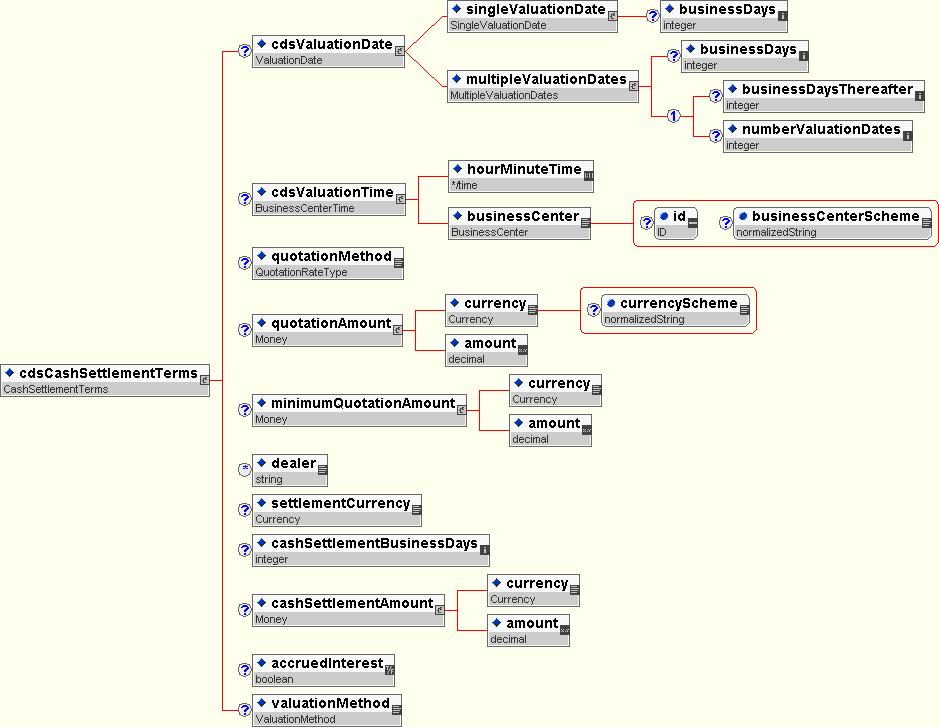Click the optional marker beside cdsValuationDate

pyautogui.click(x=244, y=52)
